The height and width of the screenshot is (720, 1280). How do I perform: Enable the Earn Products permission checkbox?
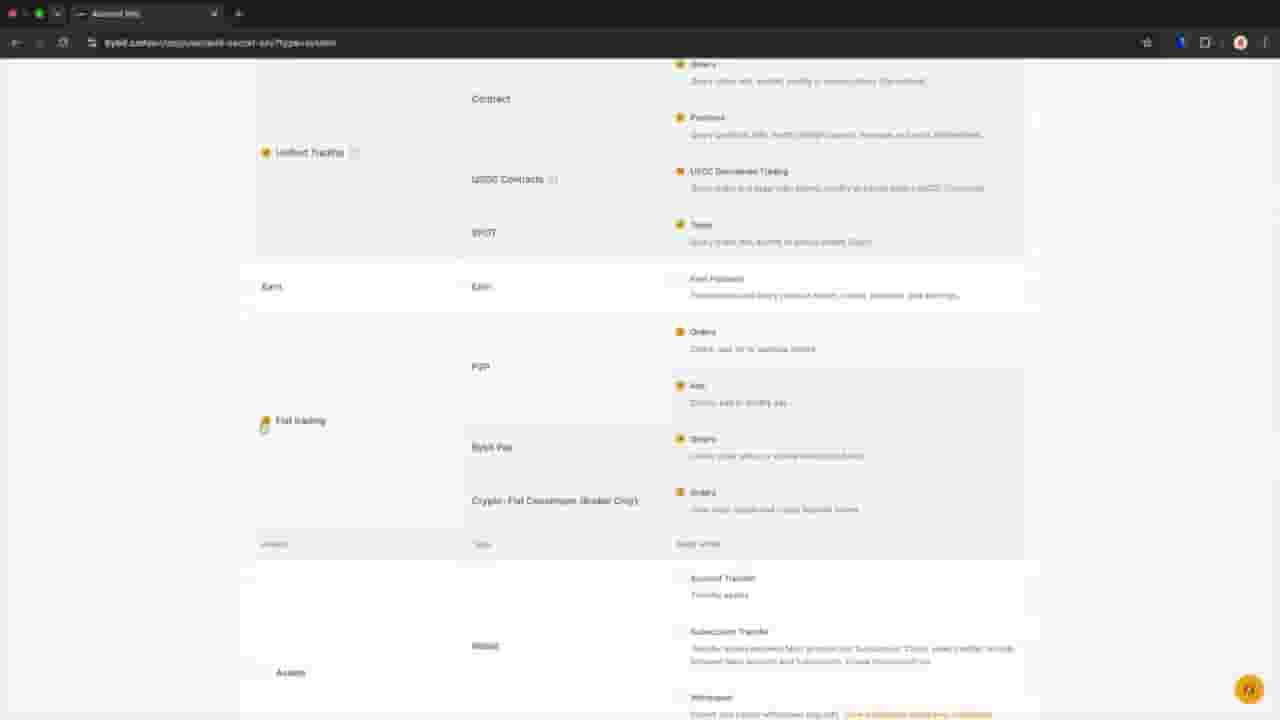[x=680, y=279]
